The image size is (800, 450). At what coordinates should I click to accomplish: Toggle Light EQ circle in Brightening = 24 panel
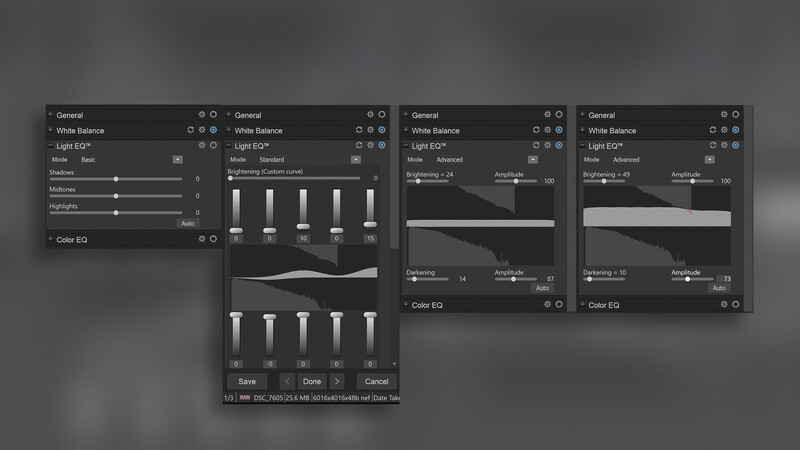click(x=559, y=145)
